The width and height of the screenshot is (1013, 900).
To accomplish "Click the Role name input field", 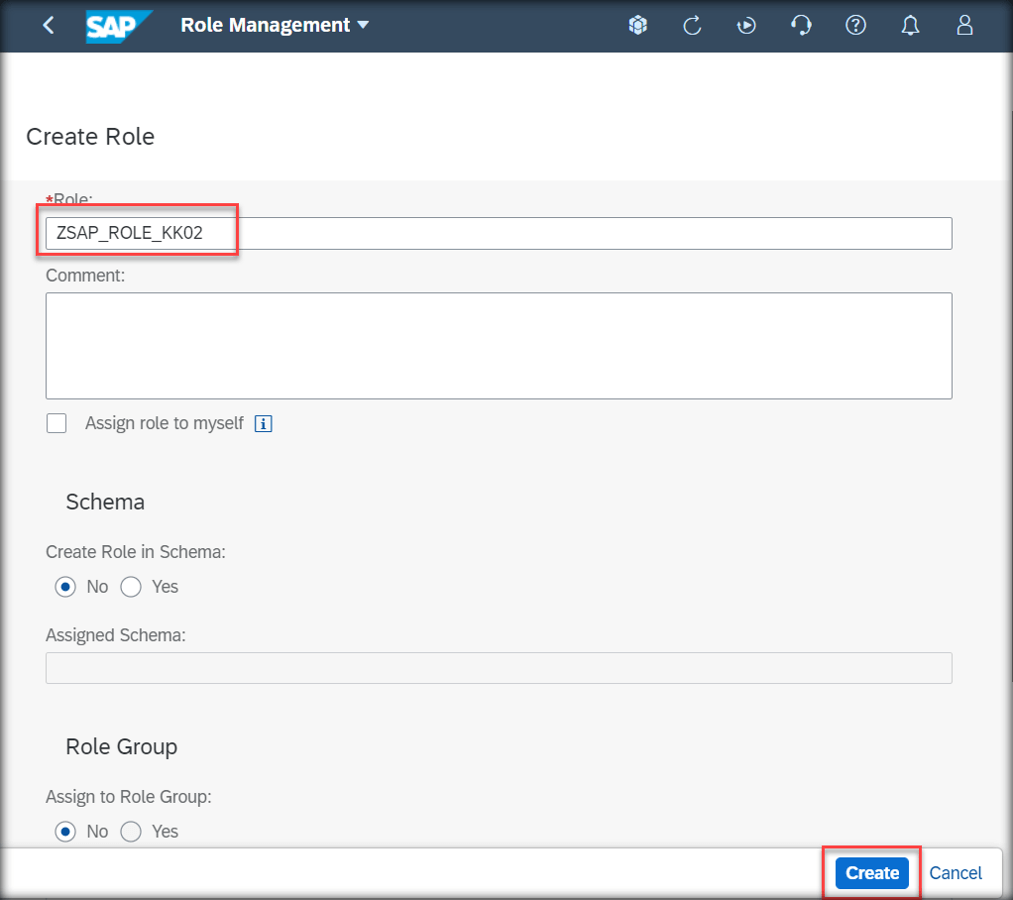I will pos(499,233).
